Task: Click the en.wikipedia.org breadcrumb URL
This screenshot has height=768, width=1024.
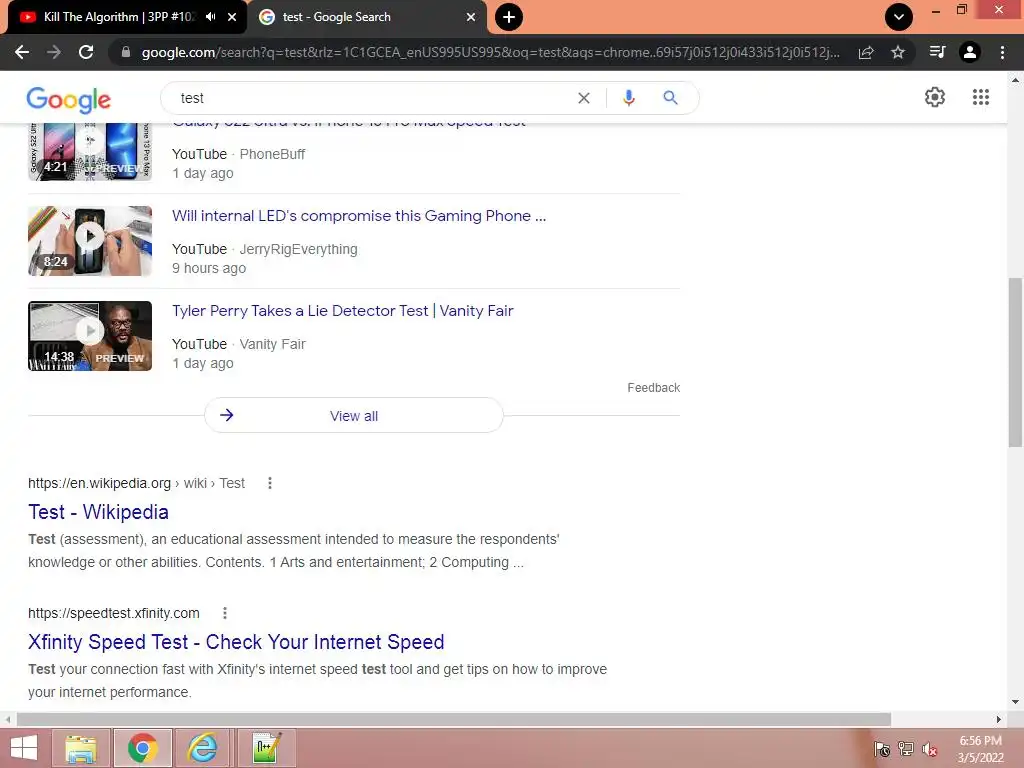Action: pyautogui.click(x=136, y=483)
